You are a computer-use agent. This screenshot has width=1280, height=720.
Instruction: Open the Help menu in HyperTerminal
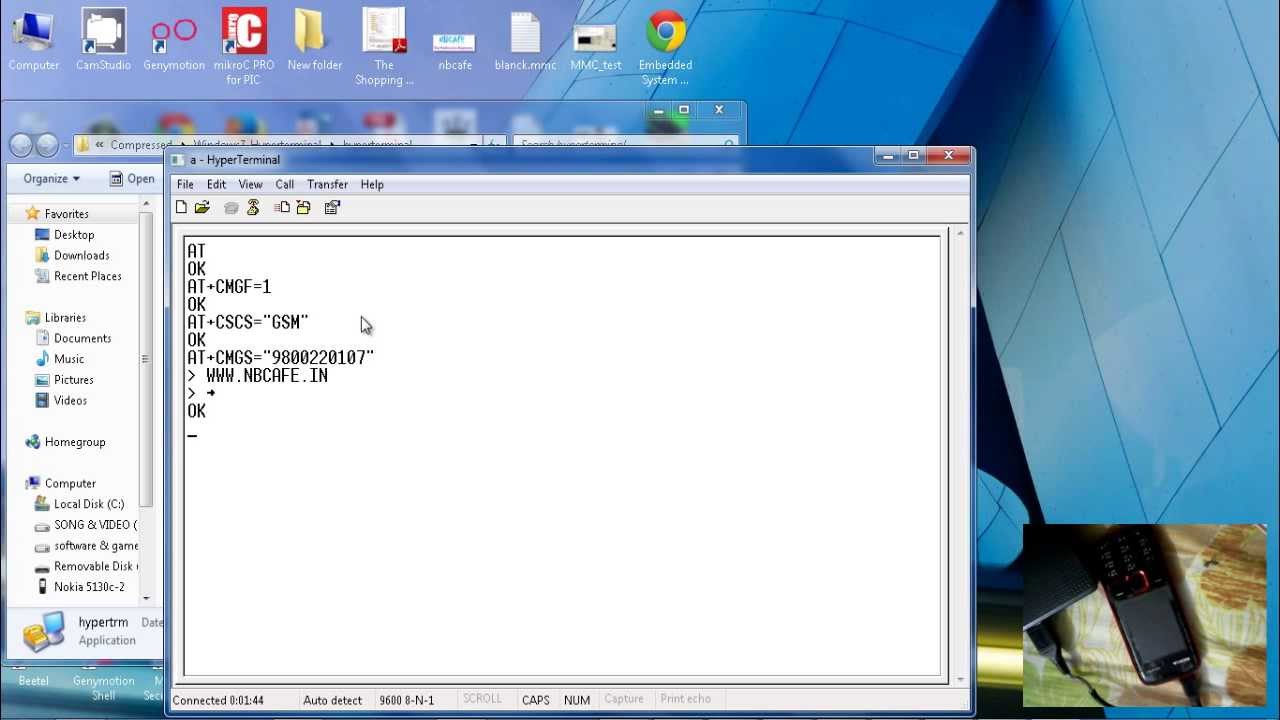[372, 184]
